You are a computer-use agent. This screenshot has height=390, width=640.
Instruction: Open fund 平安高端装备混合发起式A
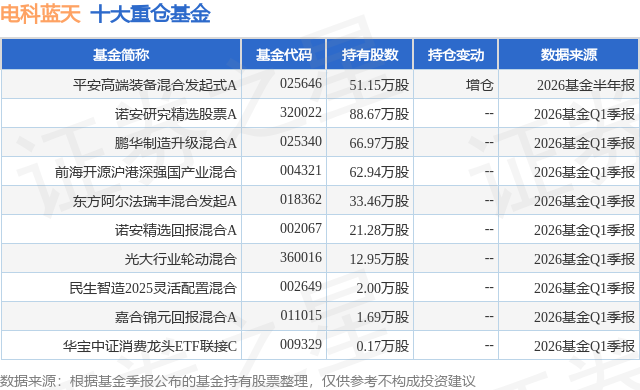tap(155, 85)
